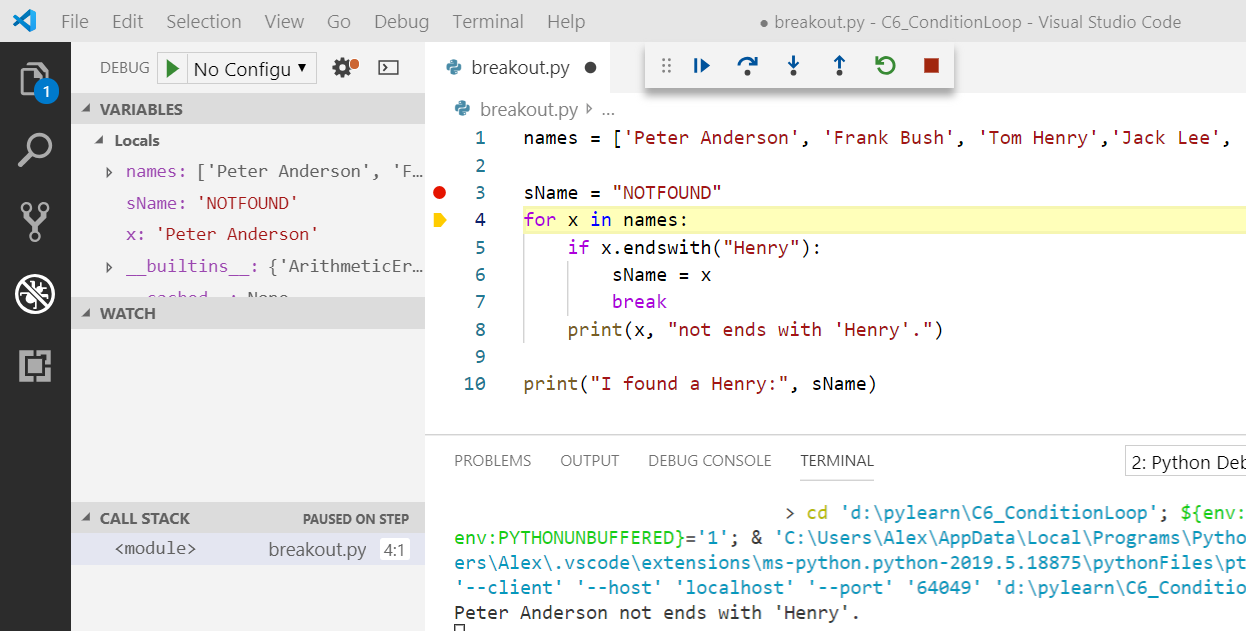Click the Continue debug button
This screenshot has width=1246, height=631.
(701, 66)
